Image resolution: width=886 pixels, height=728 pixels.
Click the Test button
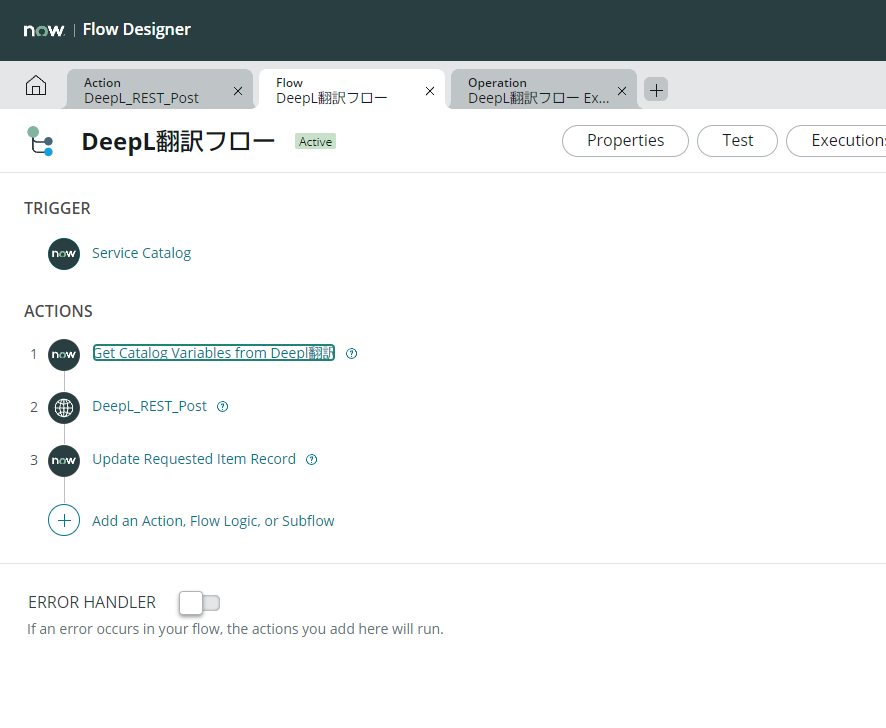pos(737,141)
